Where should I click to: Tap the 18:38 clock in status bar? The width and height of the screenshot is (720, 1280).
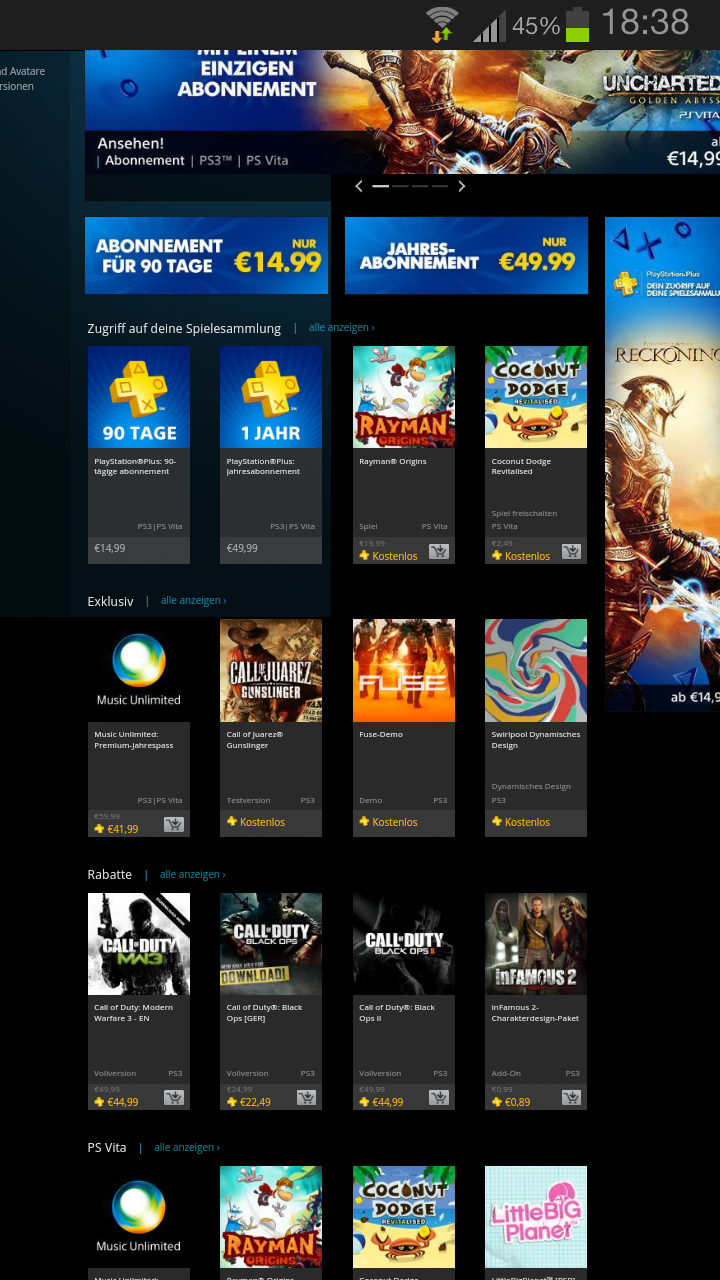point(645,23)
